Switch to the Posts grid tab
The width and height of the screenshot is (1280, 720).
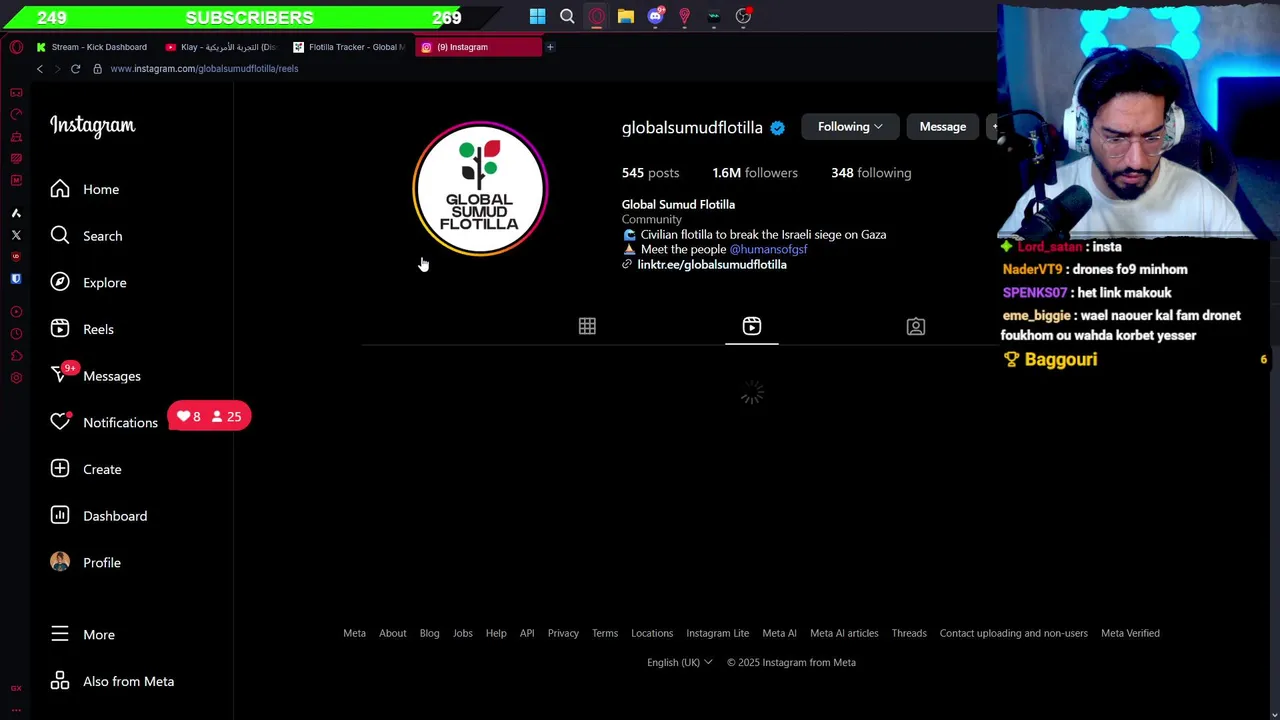click(x=587, y=326)
